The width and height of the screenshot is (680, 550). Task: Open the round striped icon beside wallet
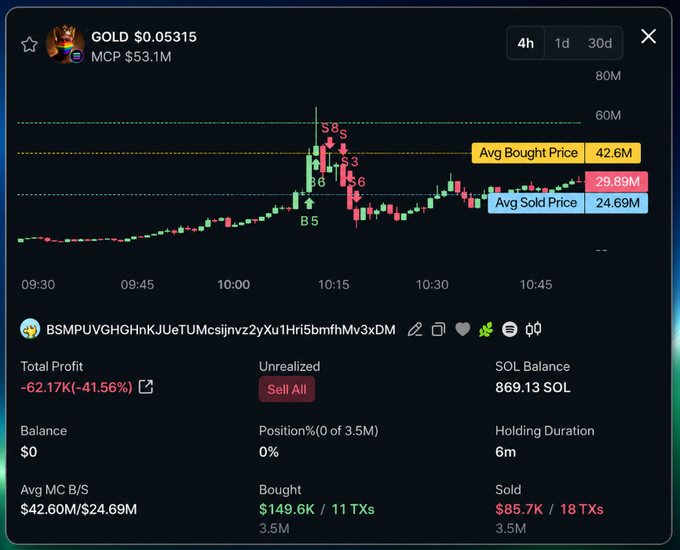coord(510,330)
